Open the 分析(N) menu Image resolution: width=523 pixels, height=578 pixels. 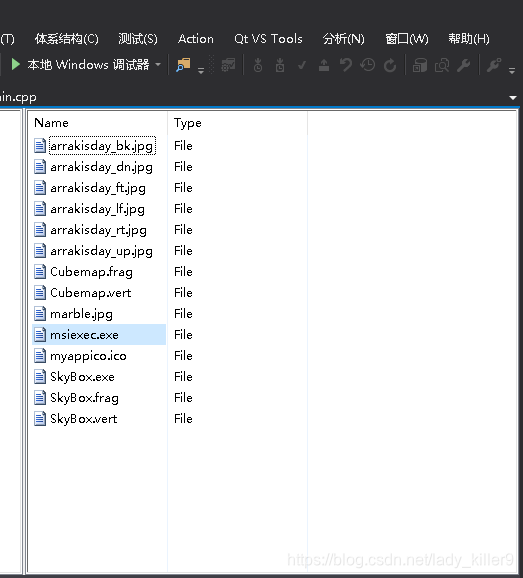344,39
